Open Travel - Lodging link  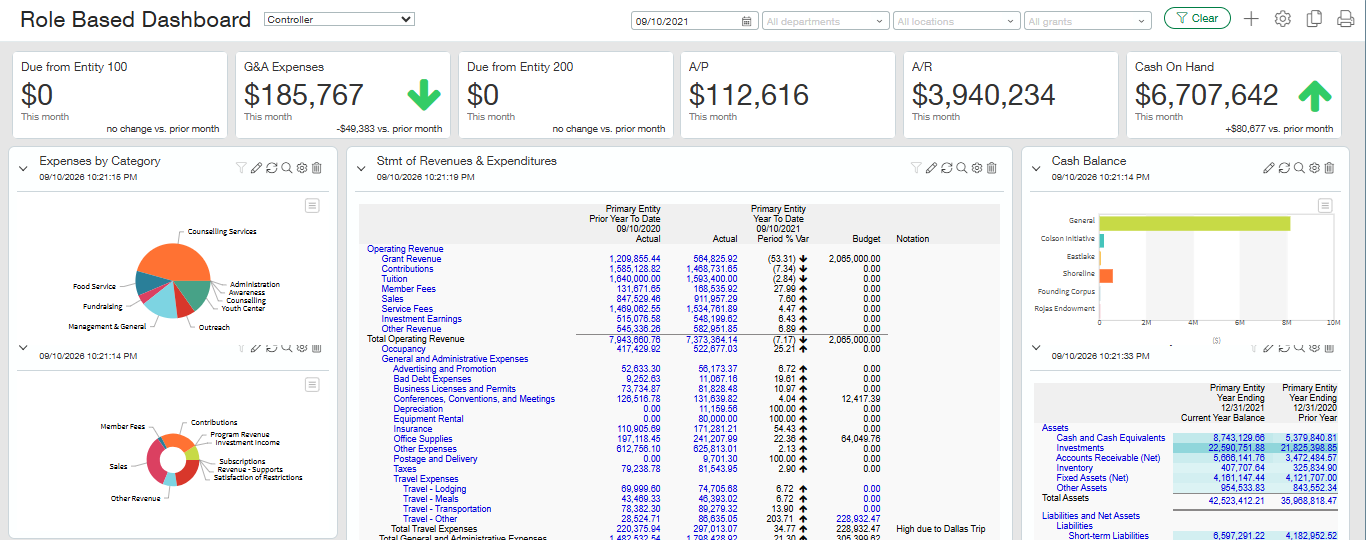click(434, 489)
